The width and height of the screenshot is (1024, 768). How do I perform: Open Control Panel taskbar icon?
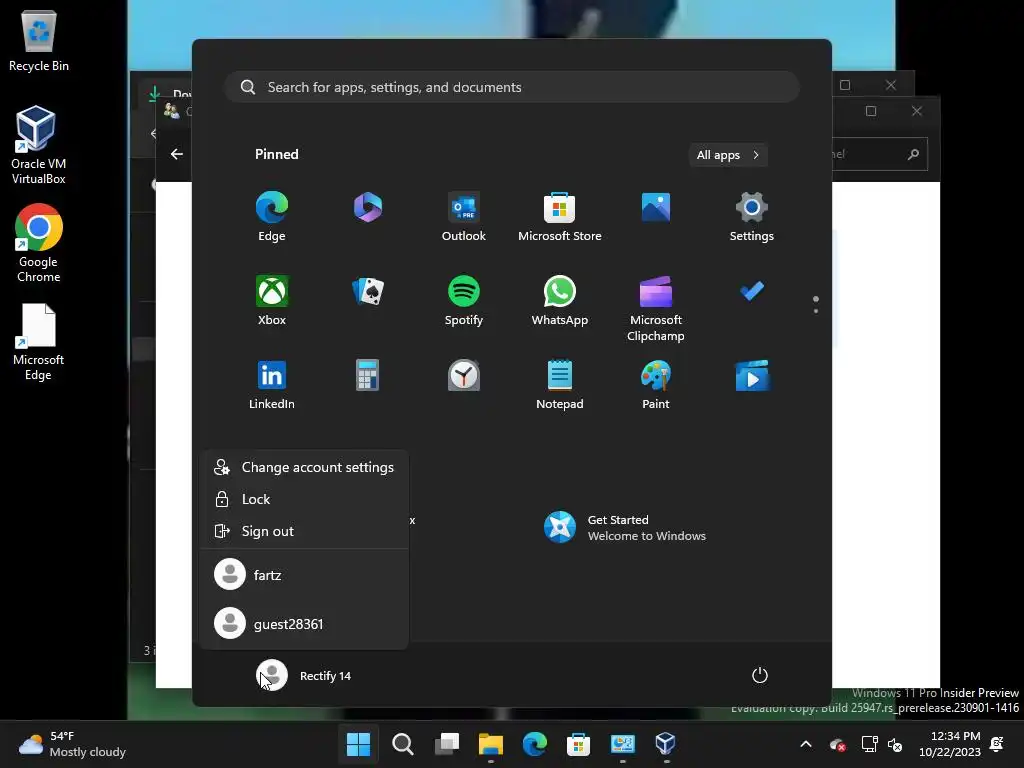tap(622, 744)
